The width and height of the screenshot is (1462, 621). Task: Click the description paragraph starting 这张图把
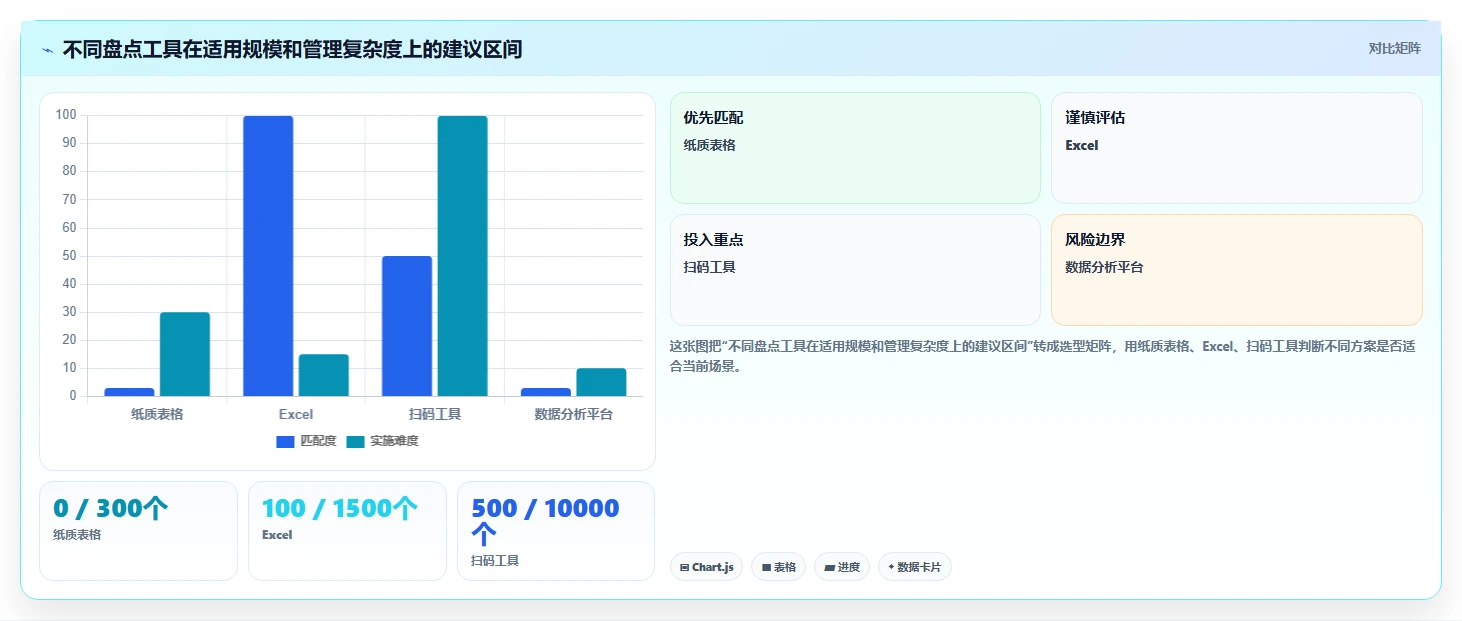tap(1042, 356)
